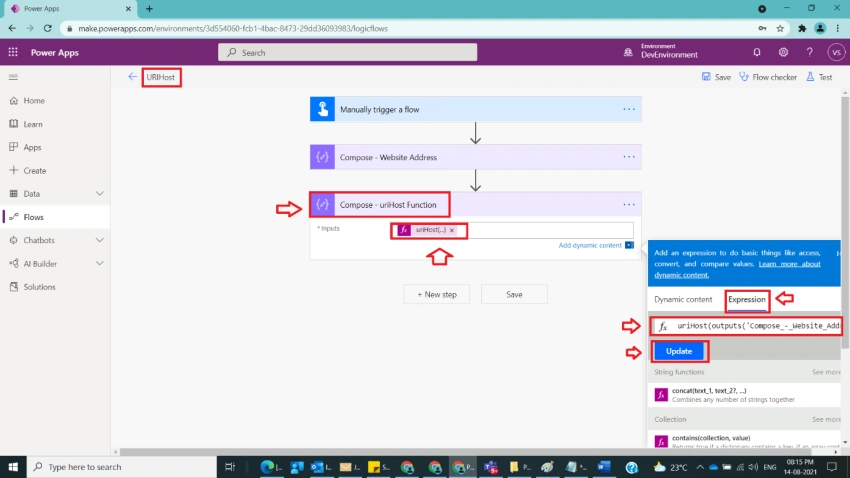Click the URIHost flow name
Image resolution: width=850 pixels, height=478 pixels.
click(x=160, y=77)
